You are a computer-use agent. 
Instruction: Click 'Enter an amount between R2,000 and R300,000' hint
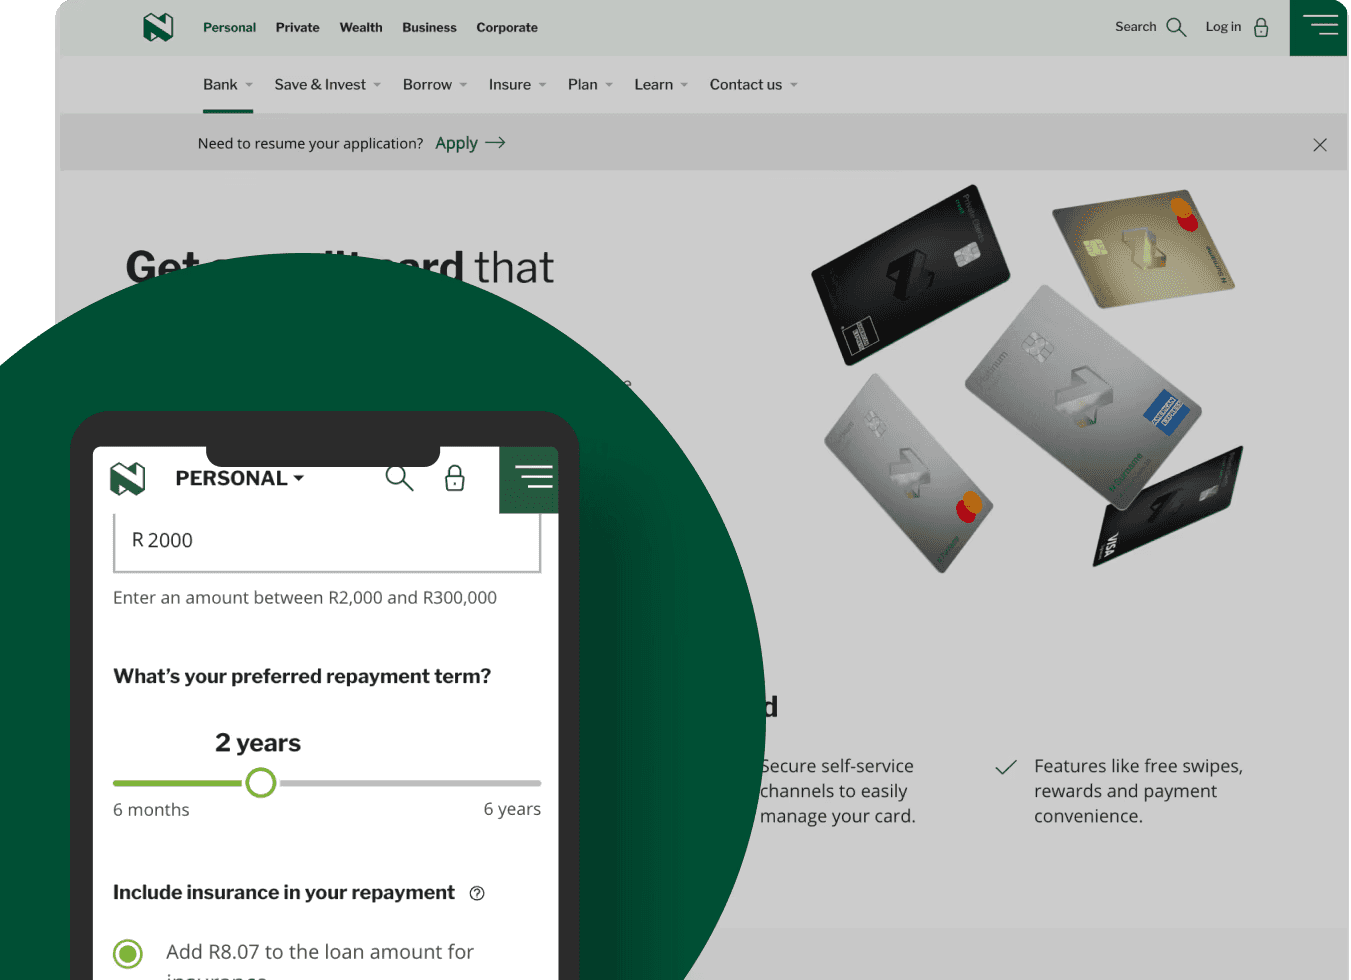305,598
